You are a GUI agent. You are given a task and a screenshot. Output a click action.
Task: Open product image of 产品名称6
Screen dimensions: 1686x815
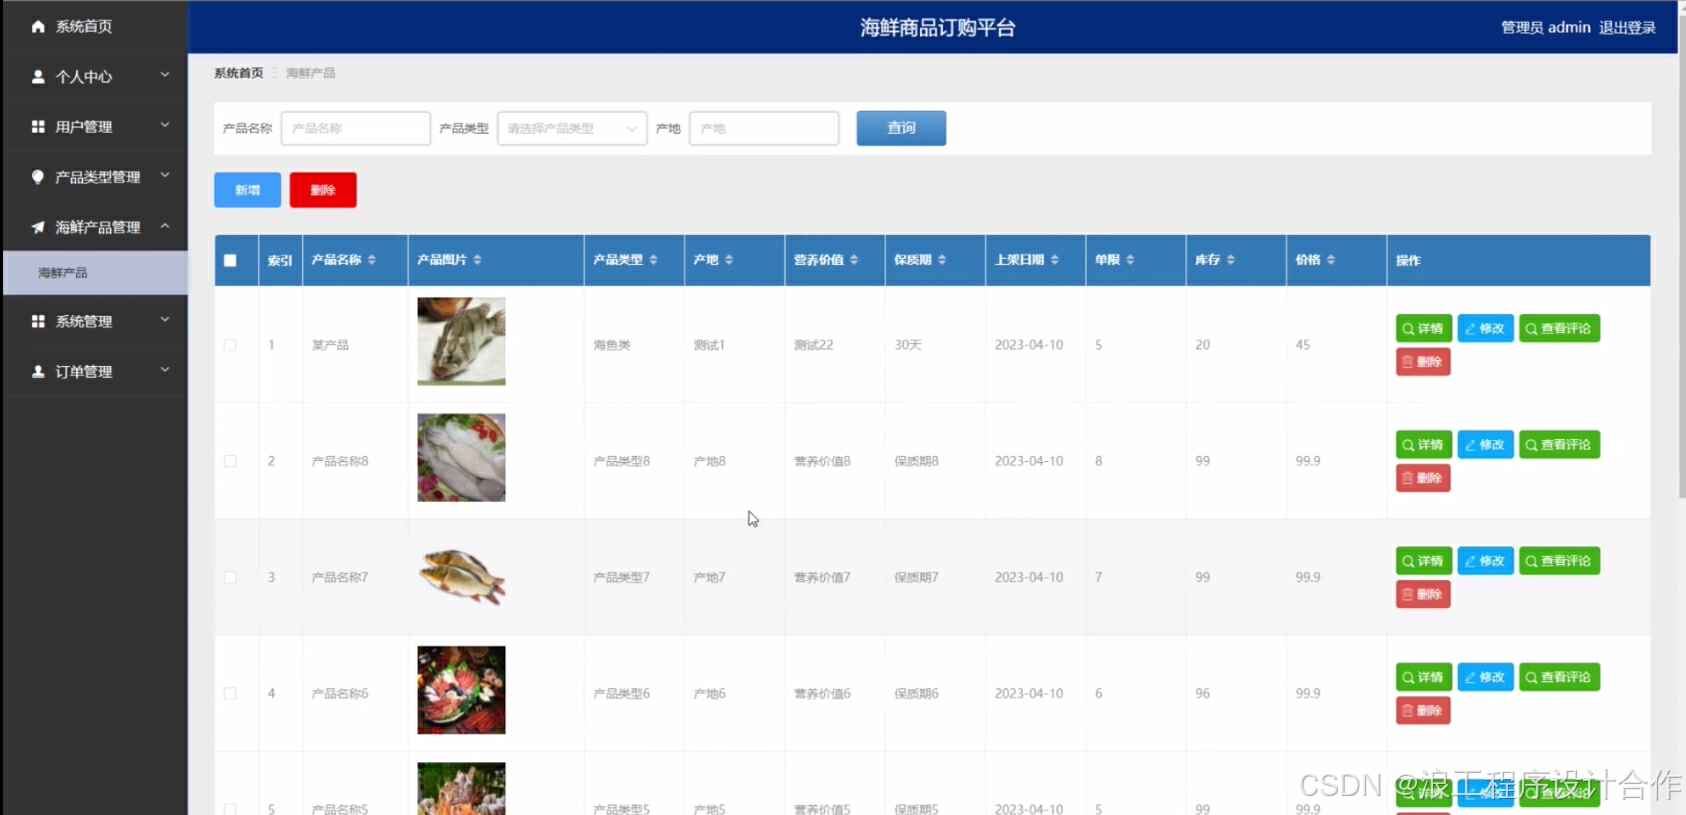[x=461, y=690]
